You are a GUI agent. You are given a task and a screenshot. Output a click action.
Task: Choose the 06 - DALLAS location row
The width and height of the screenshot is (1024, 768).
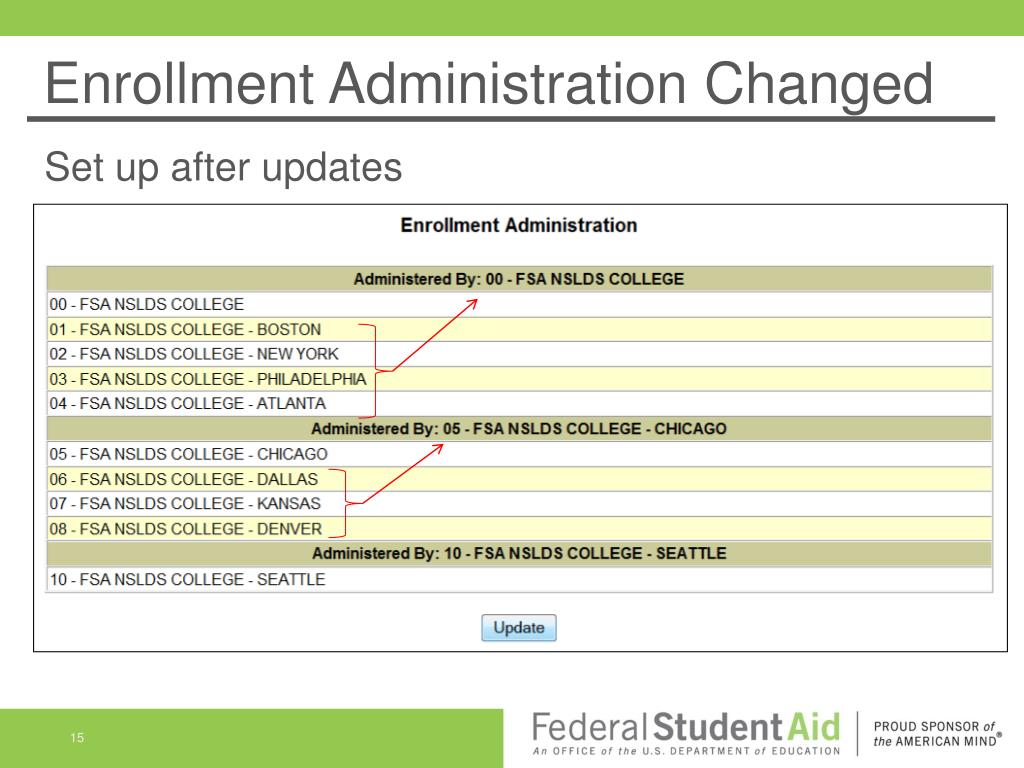pyautogui.click(x=520, y=479)
